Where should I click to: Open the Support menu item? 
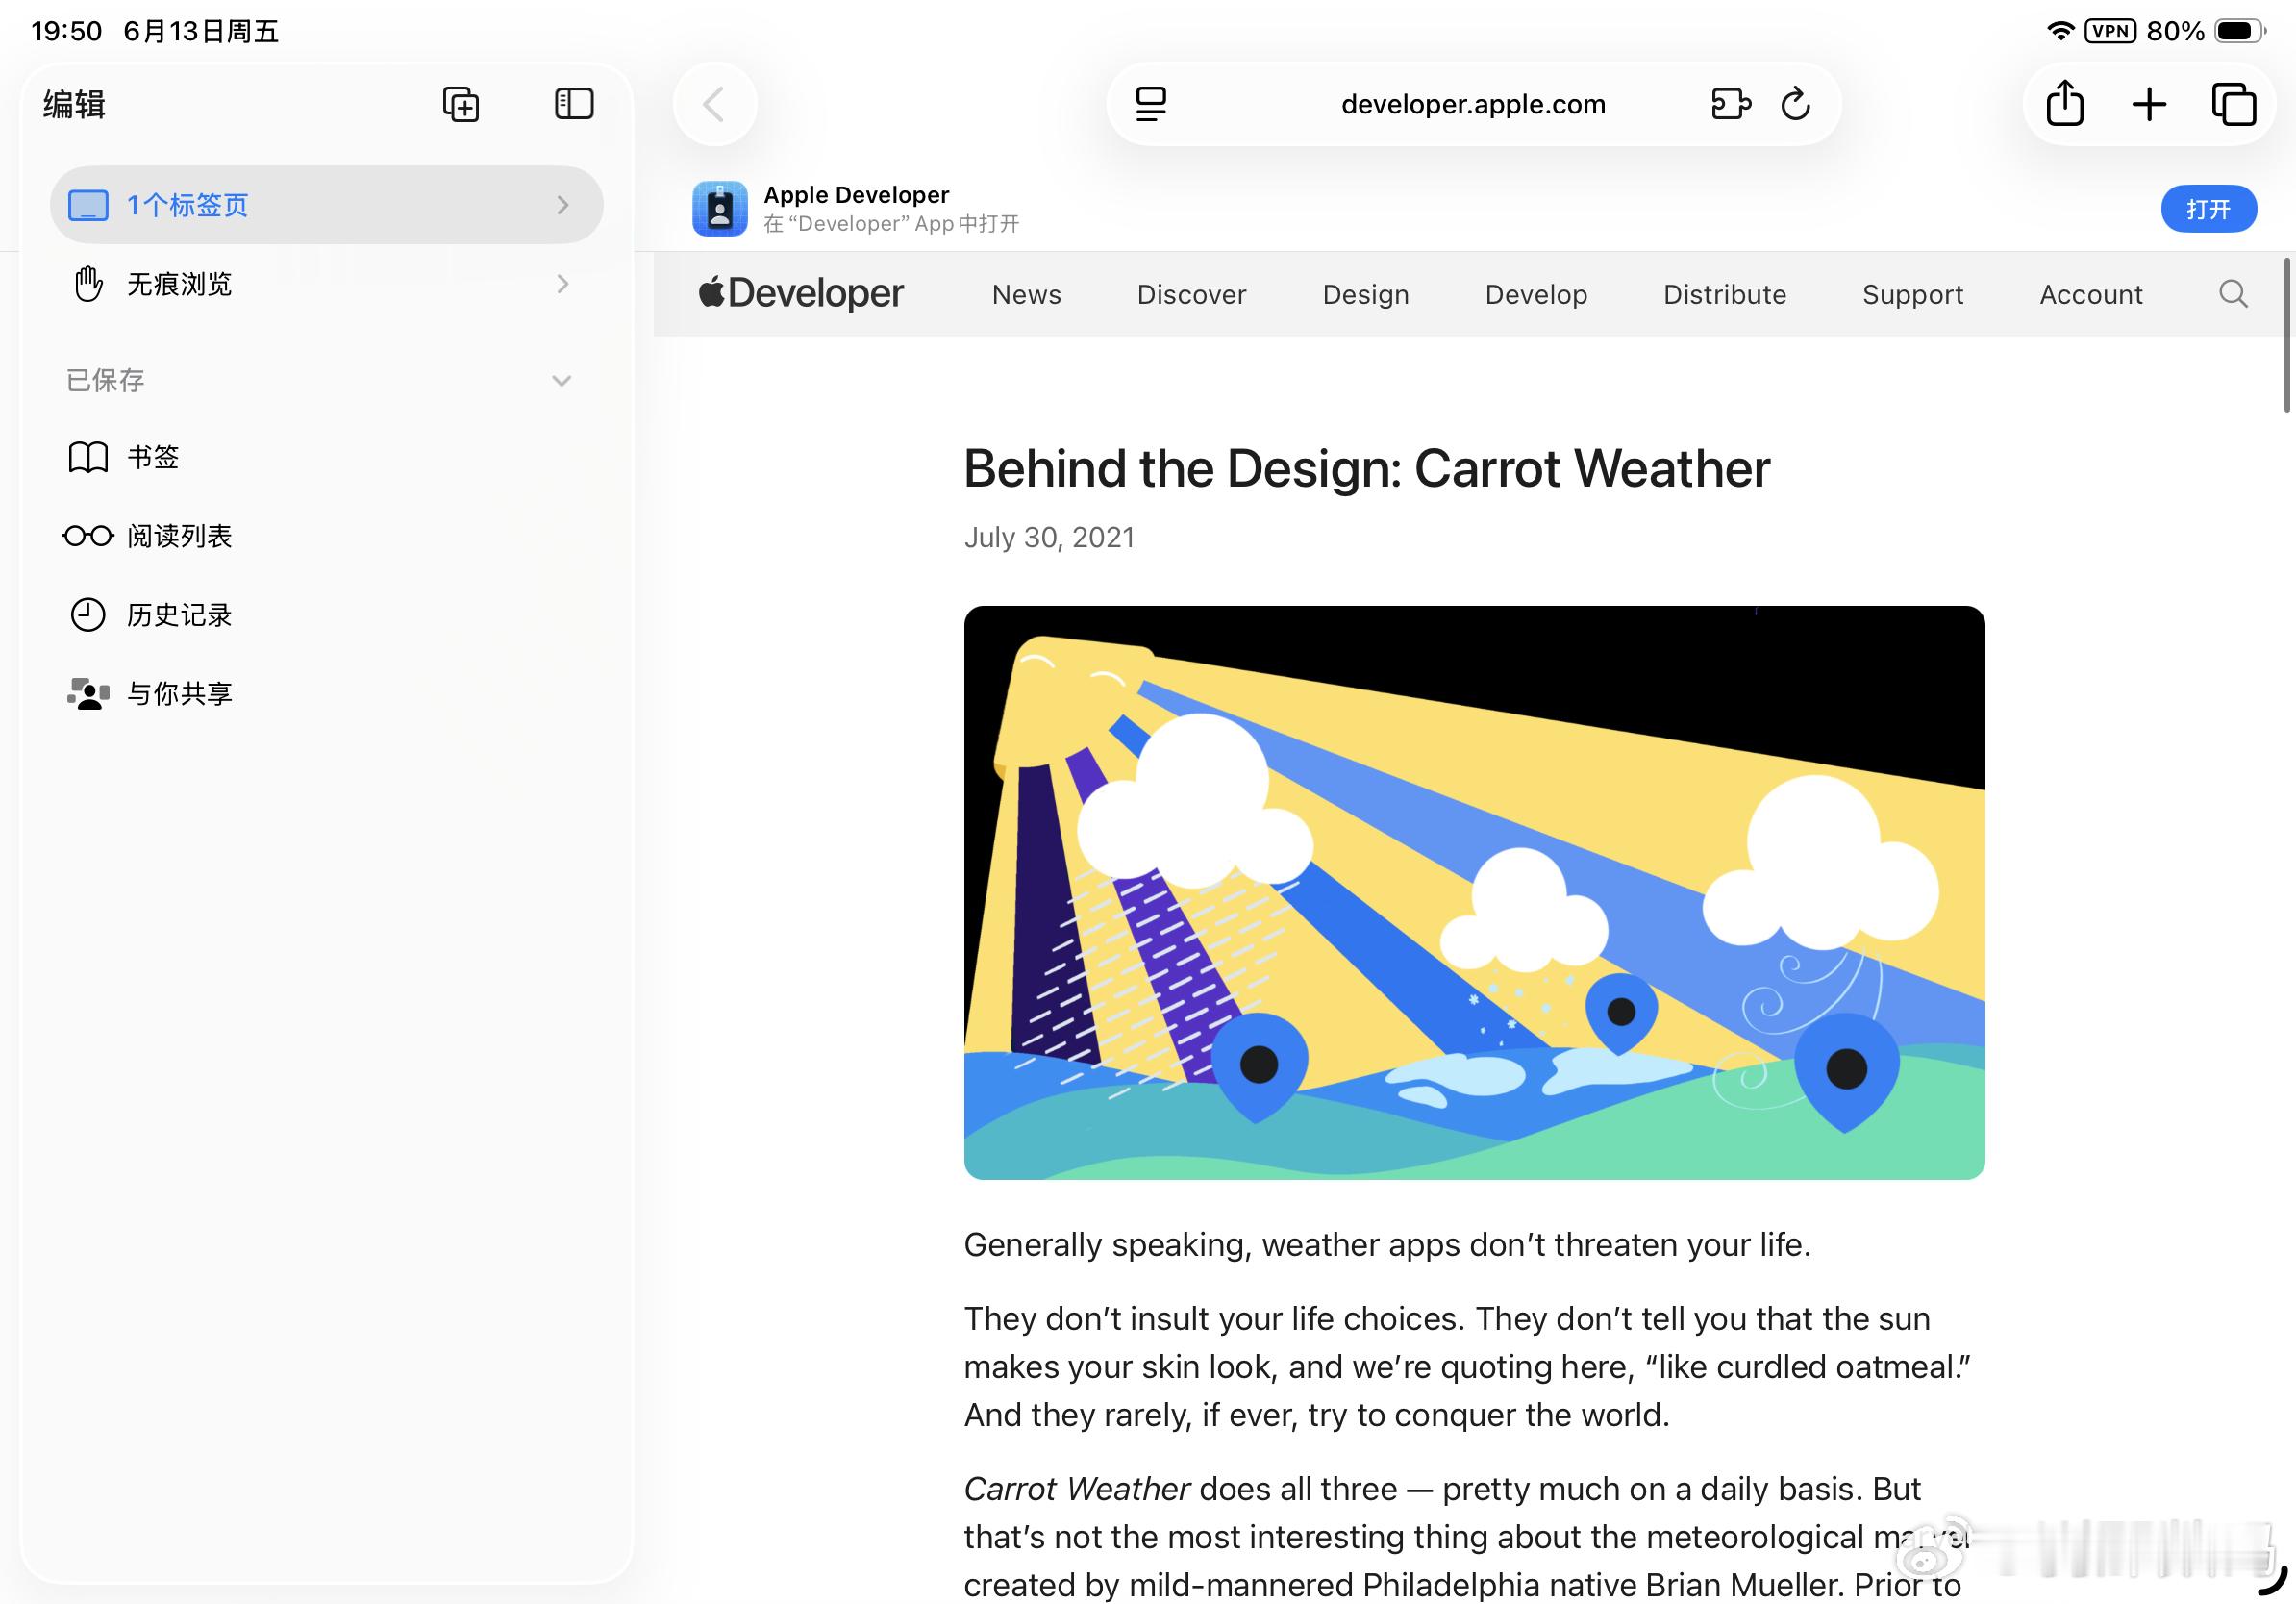point(1913,294)
